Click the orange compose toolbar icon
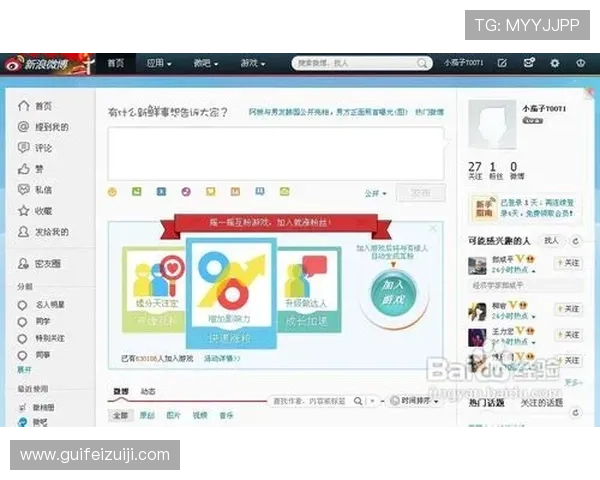600x480 pixels. click(x=235, y=191)
